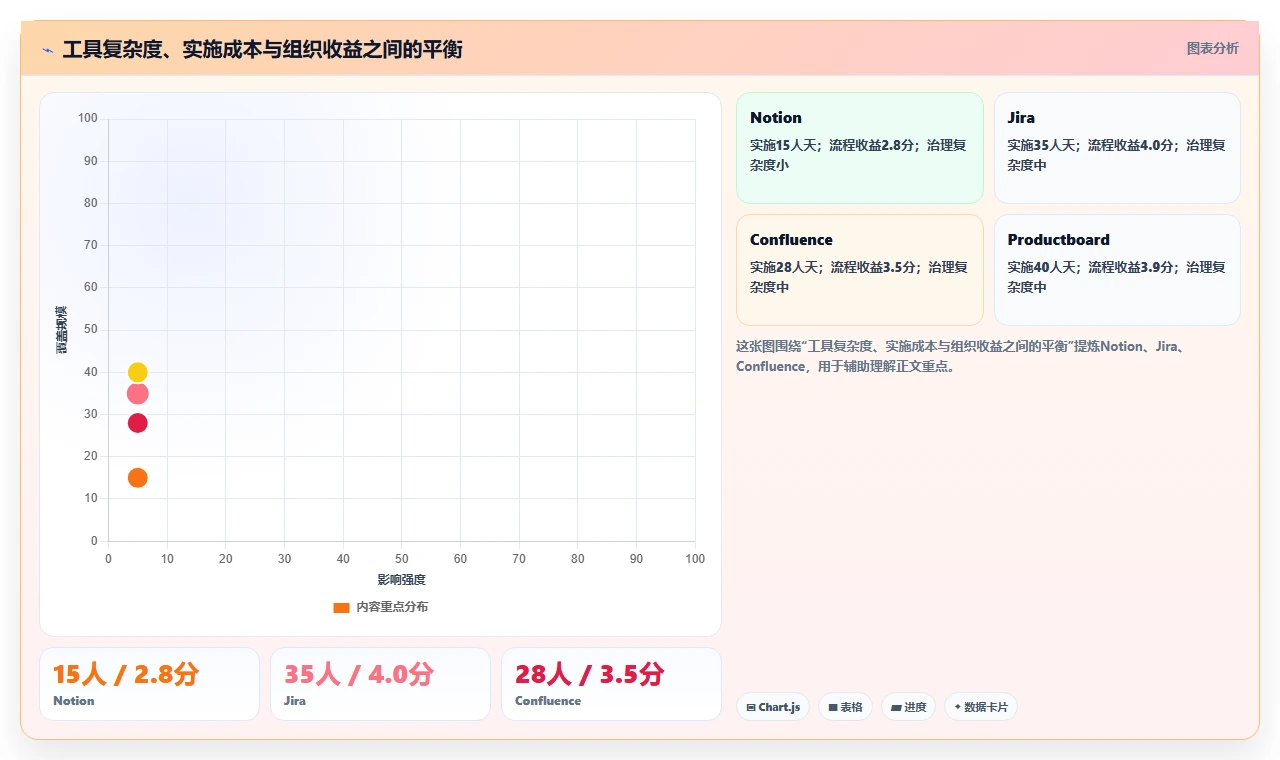
Task: Select the 表格 tag chip
Action: pyautogui.click(x=845, y=707)
